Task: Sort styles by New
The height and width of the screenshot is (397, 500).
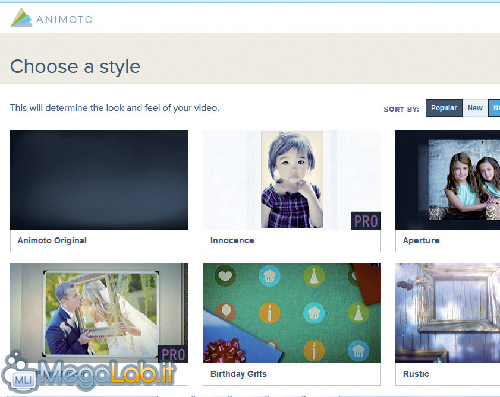Action: (475, 108)
